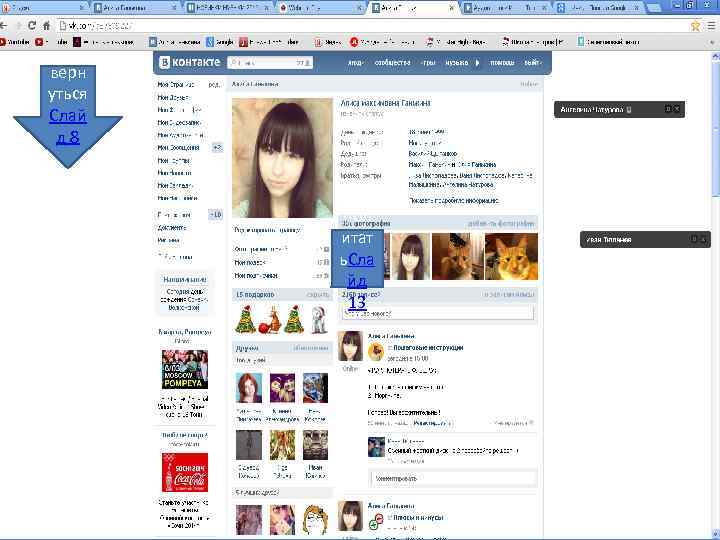Open the 15 подарков section header

tap(282, 294)
